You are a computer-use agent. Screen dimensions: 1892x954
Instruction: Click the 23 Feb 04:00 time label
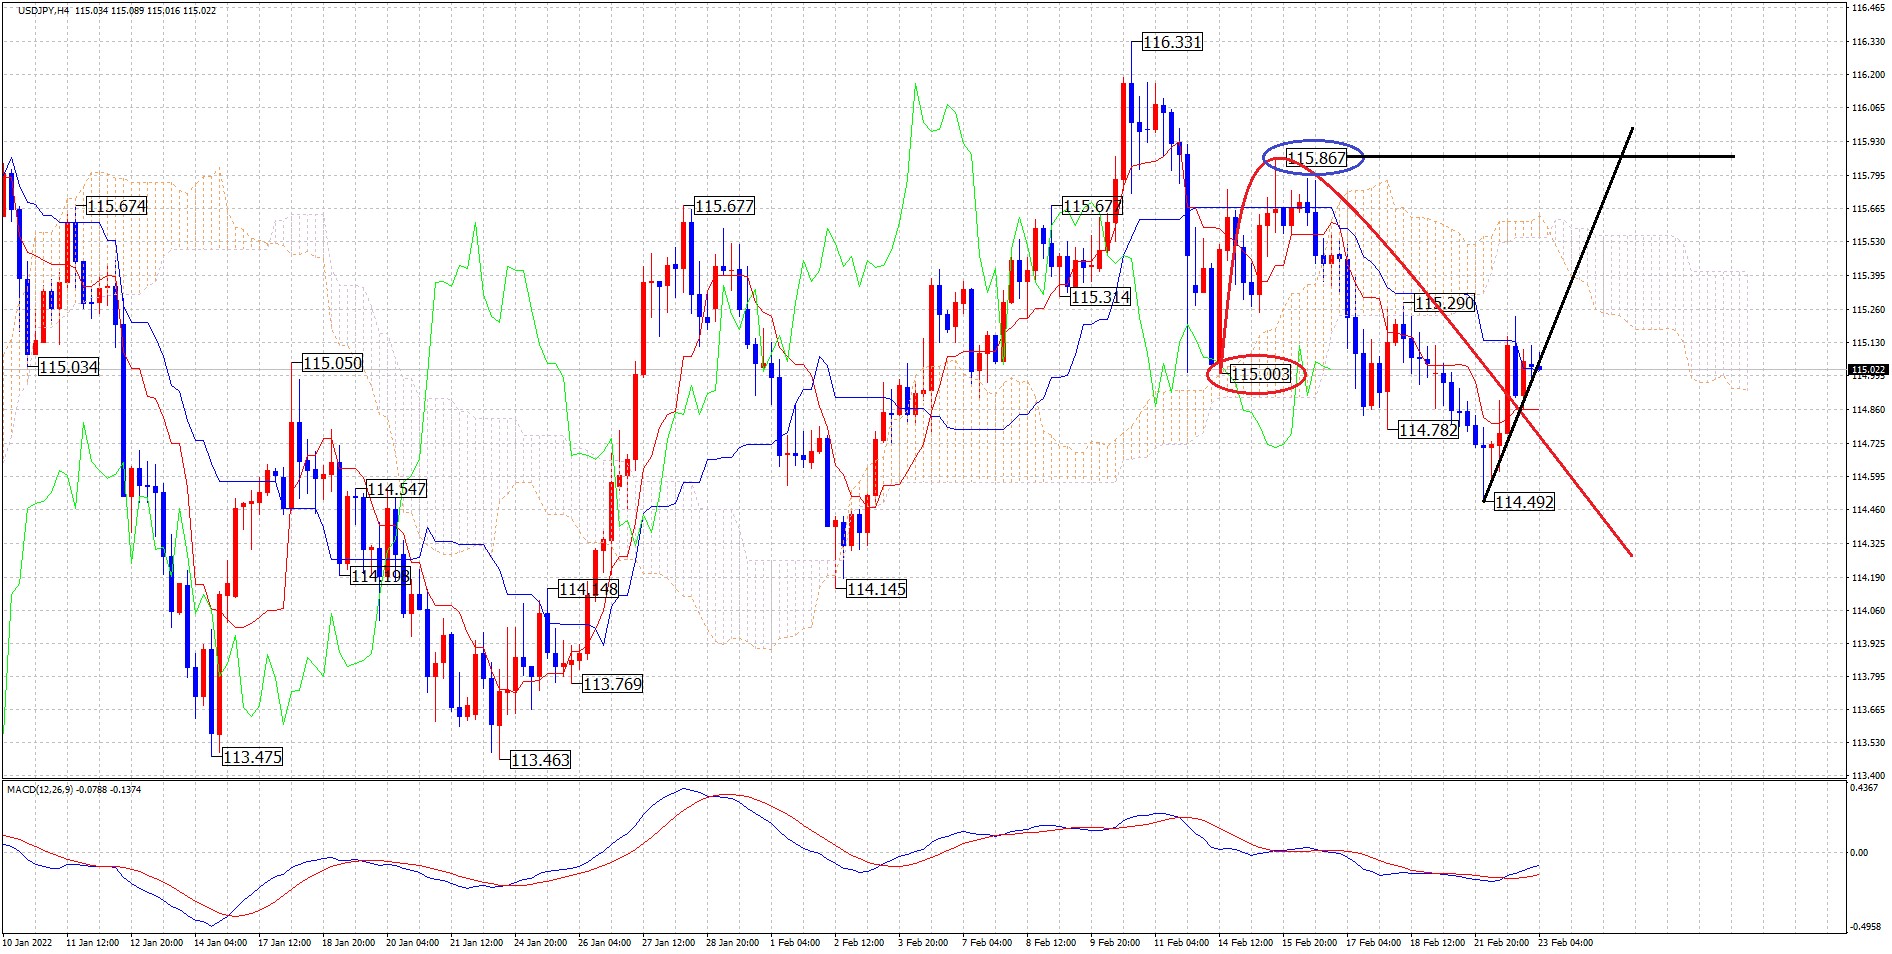pyautogui.click(x=1565, y=943)
